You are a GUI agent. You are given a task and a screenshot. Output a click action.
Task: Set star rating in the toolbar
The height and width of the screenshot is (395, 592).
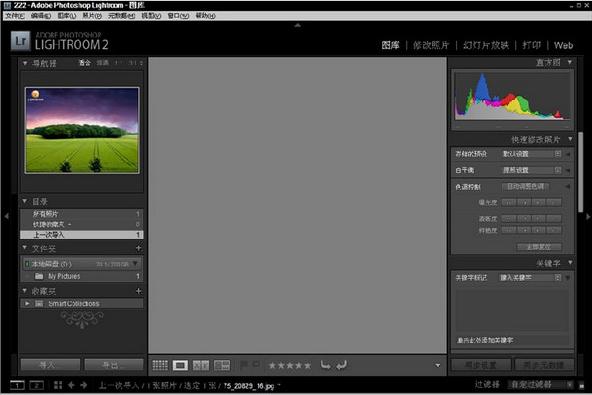click(290, 366)
